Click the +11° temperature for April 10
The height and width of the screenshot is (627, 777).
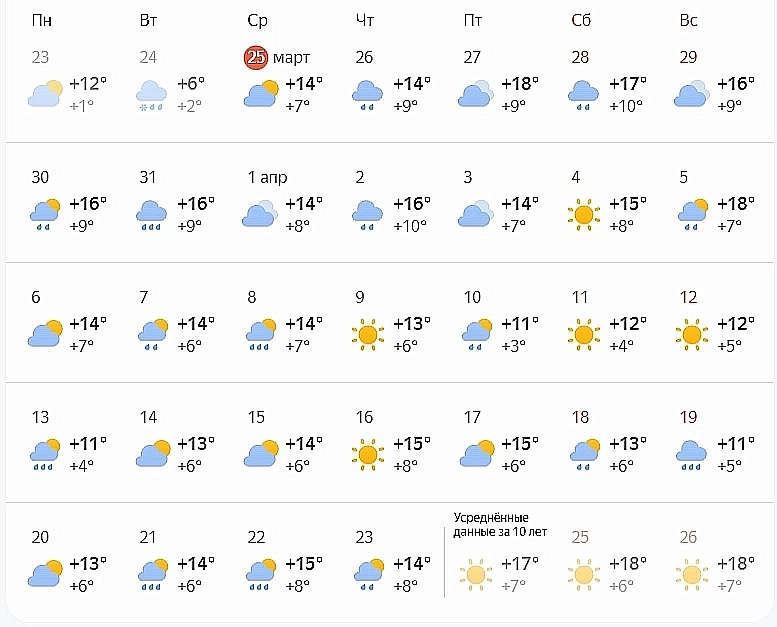tap(519, 324)
